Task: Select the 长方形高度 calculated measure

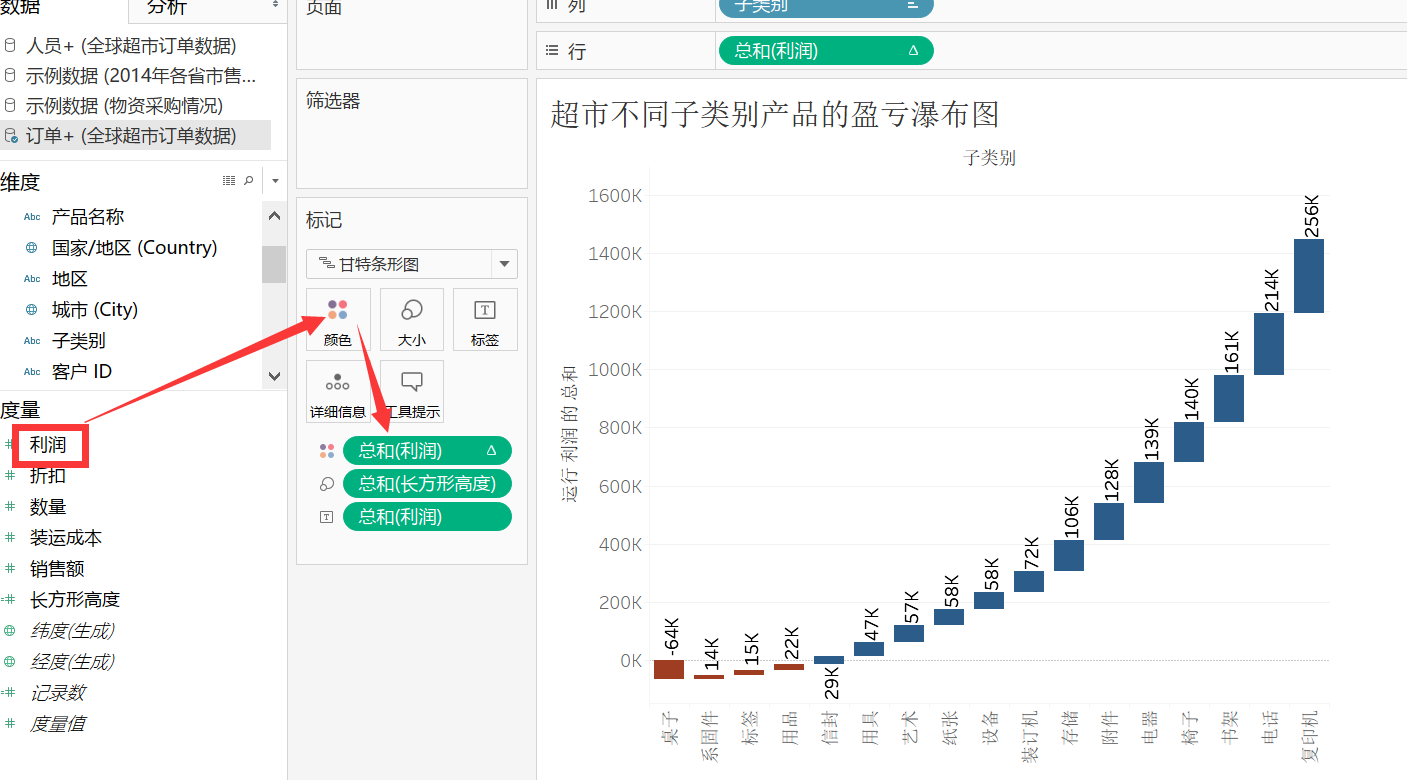Action: [x=75, y=600]
